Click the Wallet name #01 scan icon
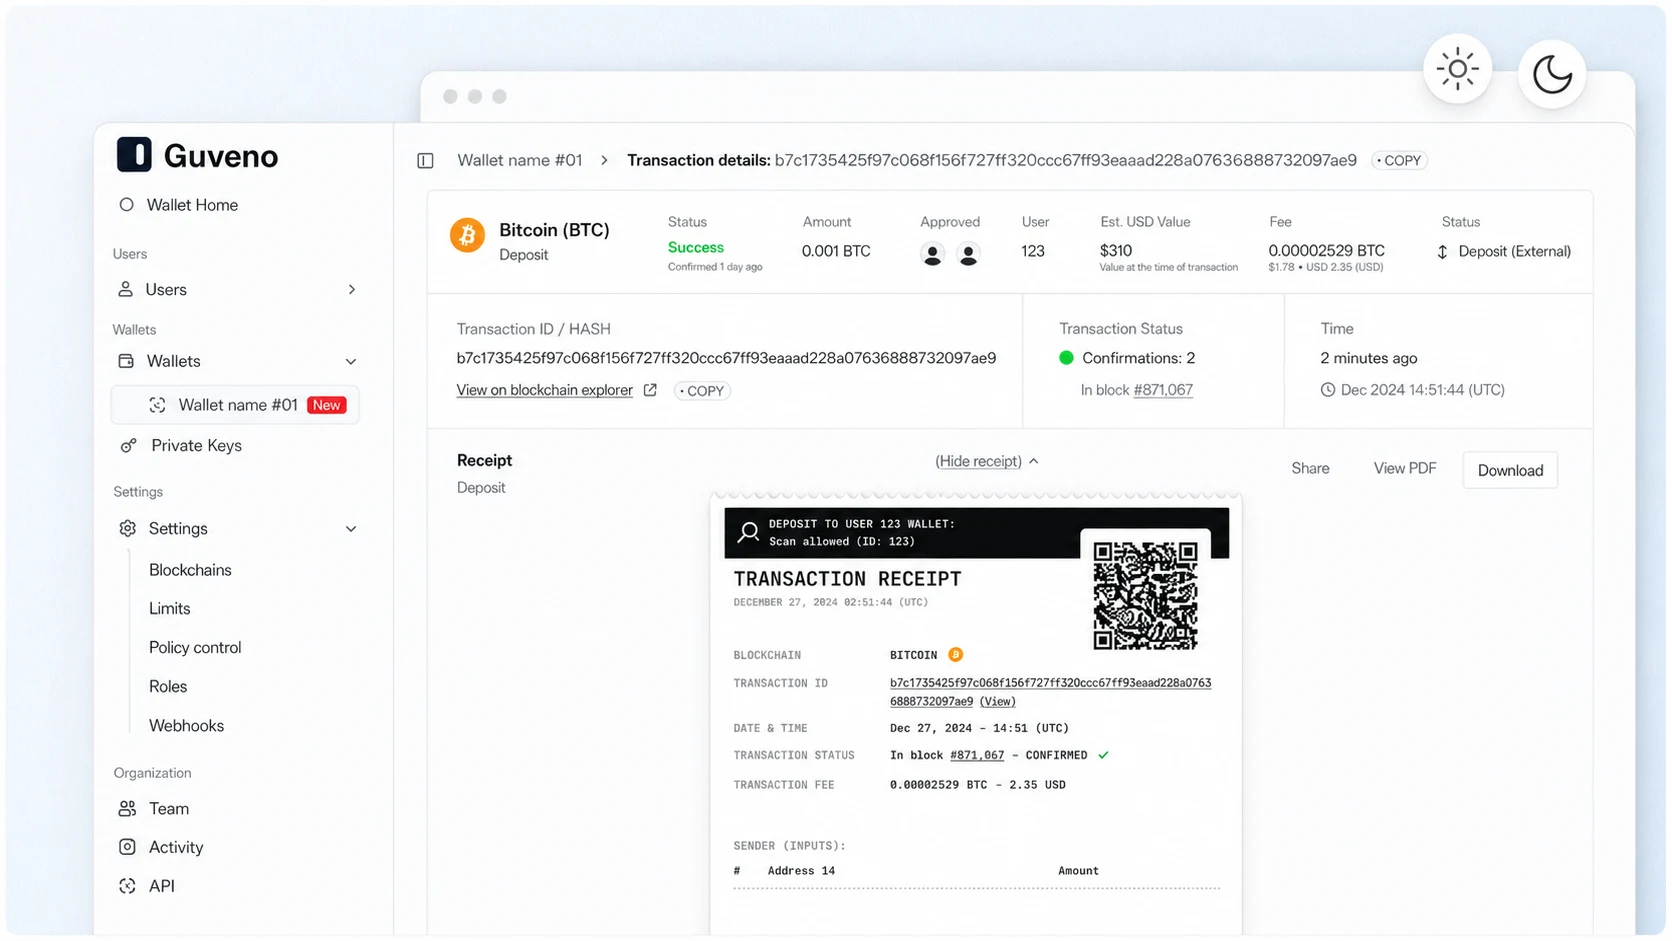This screenshot has height=941, width=1672. 157,405
